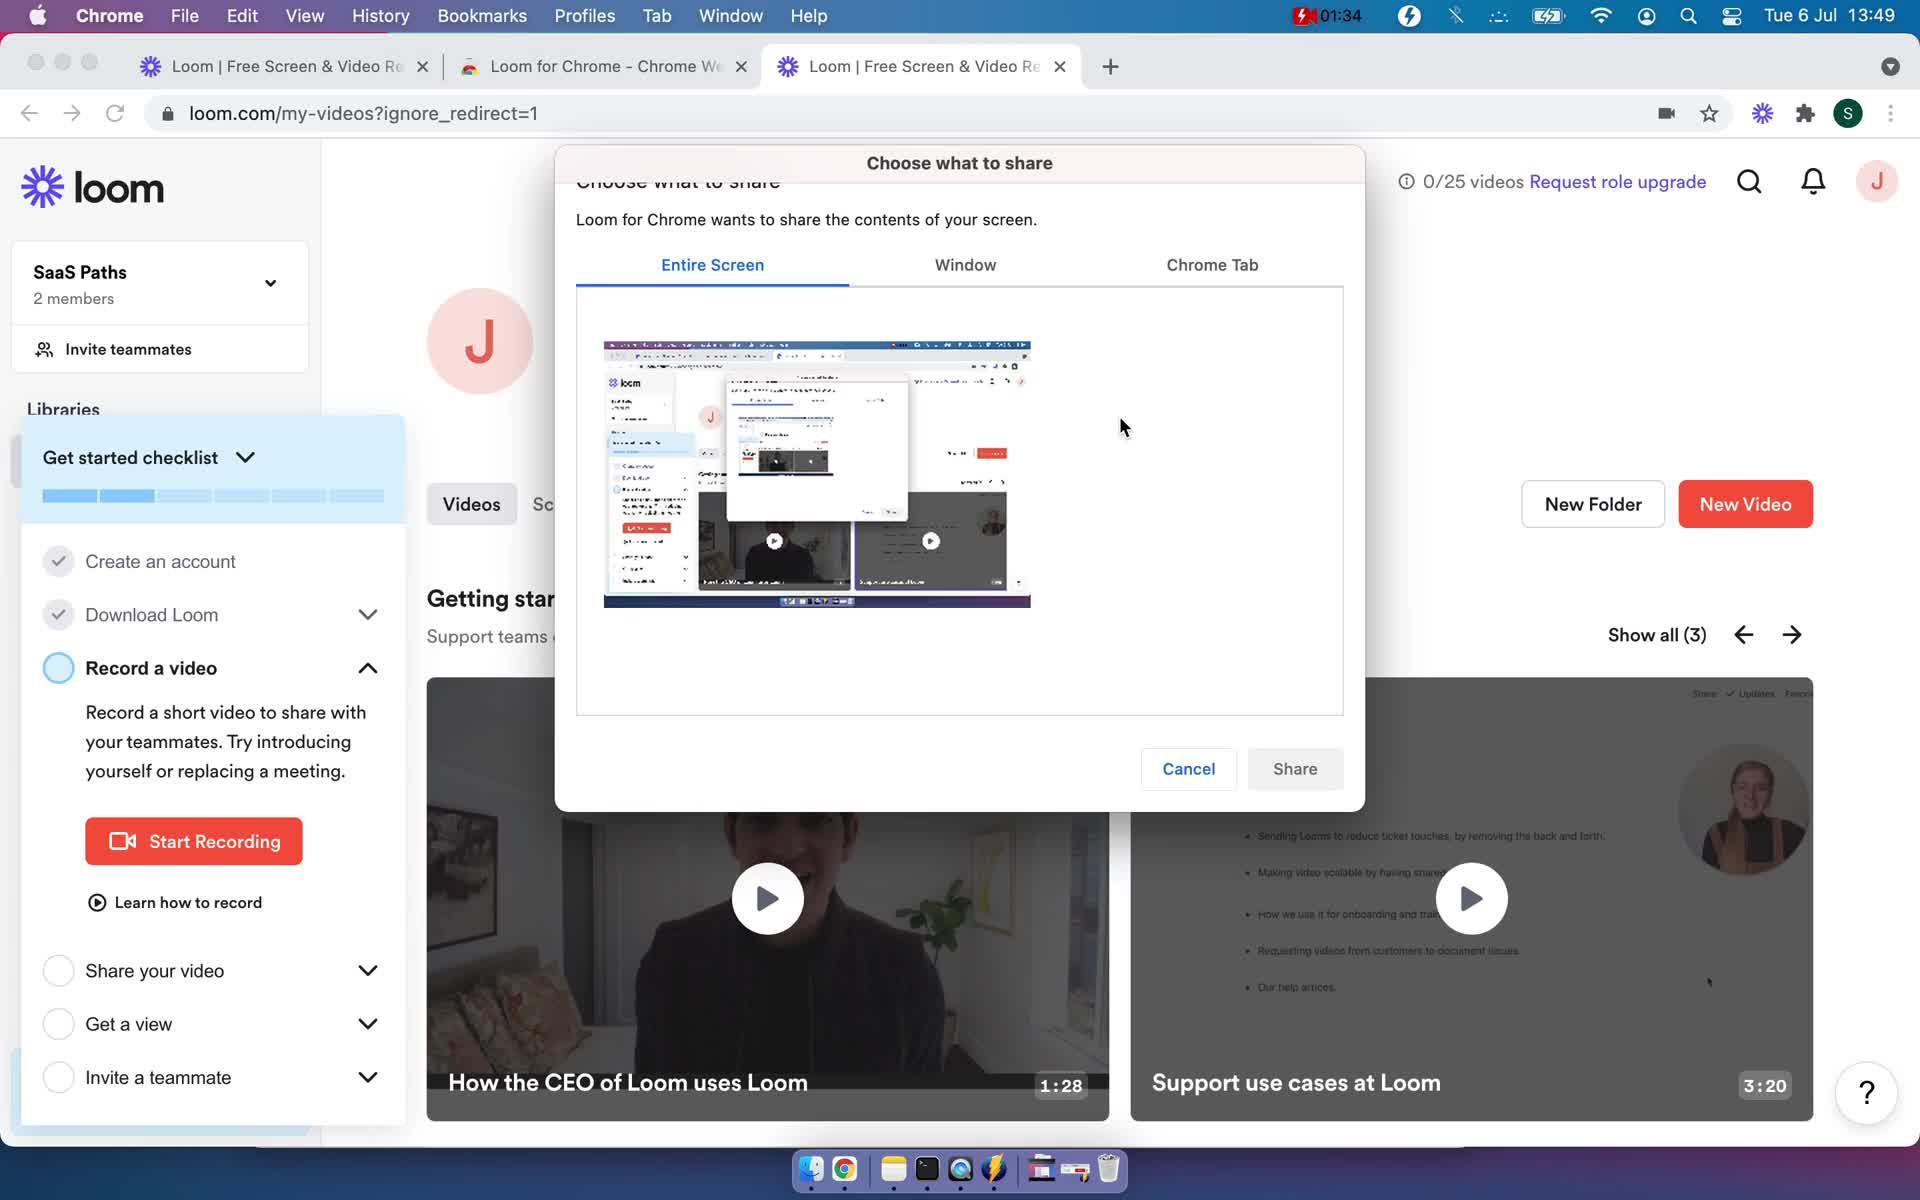Switch to the Window tab in share dialog
The width and height of the screenshot is (1920, 1200).
tap(965, 264)
